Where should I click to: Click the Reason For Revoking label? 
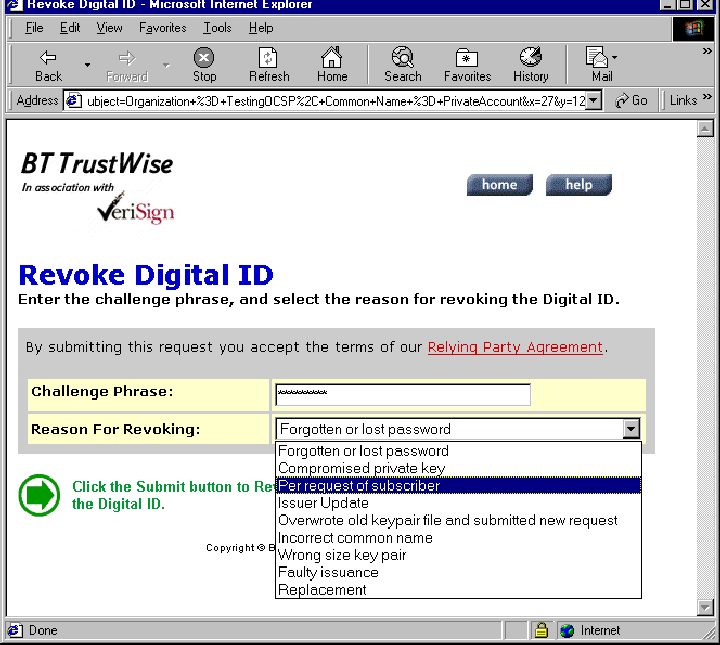[115, 429]
